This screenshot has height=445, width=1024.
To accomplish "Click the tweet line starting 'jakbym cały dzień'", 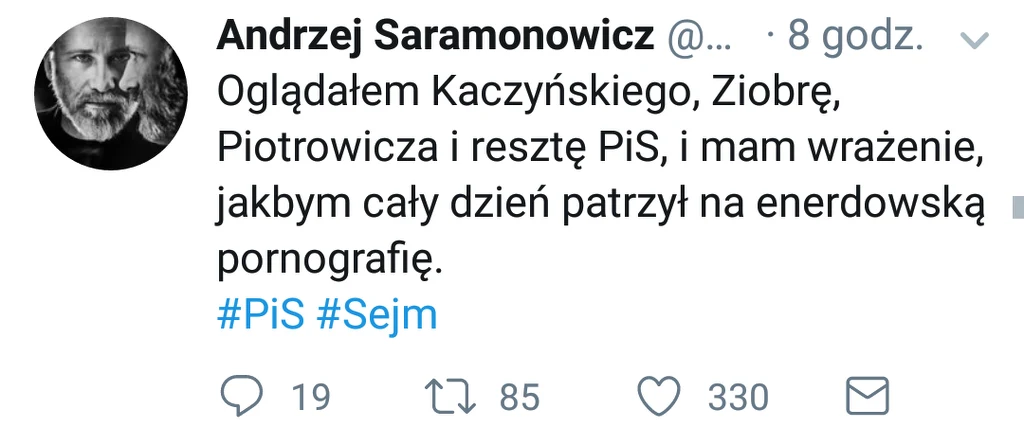I will pos(600,205).
